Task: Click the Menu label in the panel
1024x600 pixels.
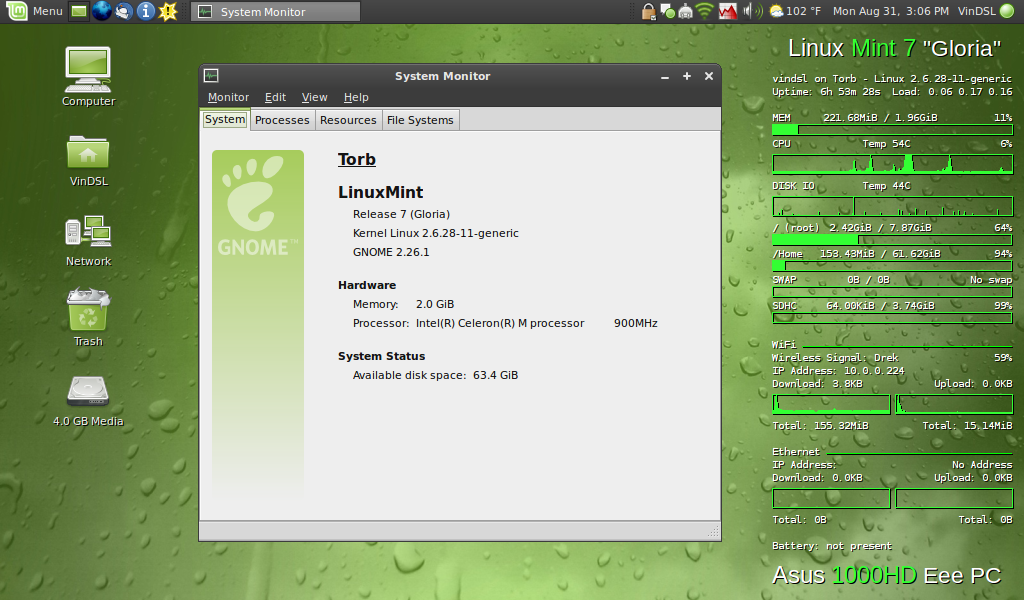Action: tap(48, 11)
